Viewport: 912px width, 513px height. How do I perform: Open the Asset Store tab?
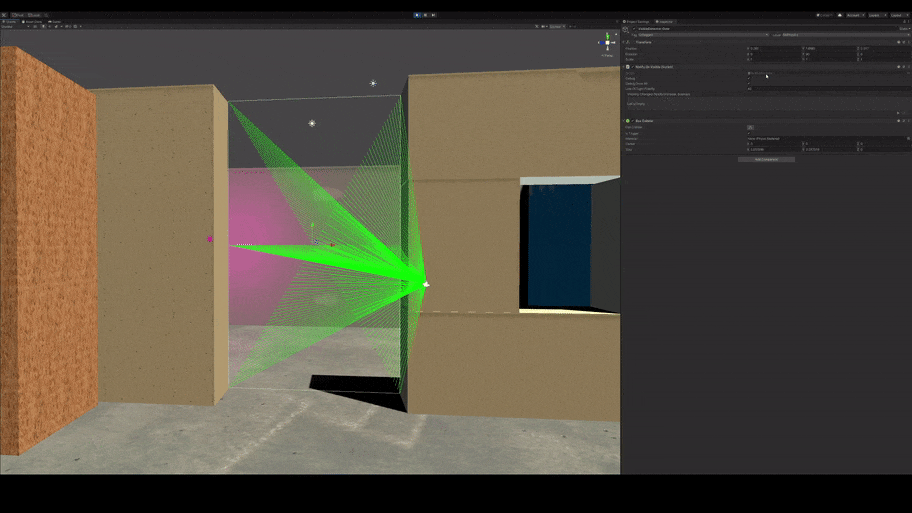(x=32, y=22)
